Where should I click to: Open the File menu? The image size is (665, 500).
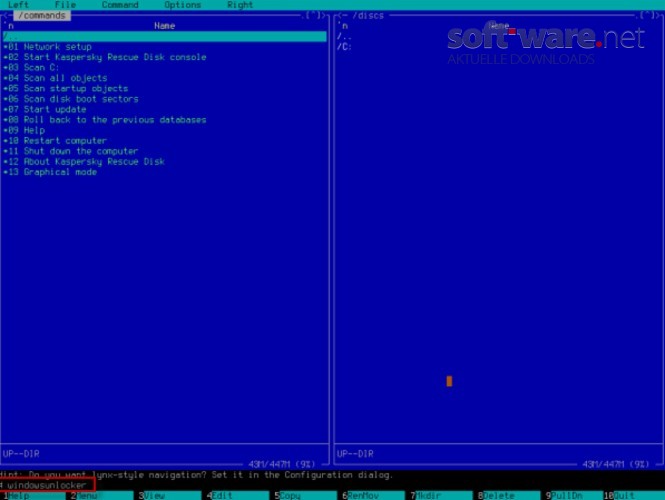point(65,5)
